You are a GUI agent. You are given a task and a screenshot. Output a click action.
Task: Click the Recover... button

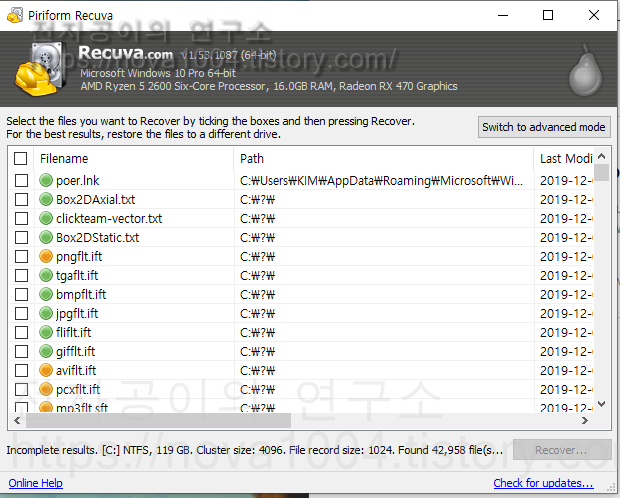(x=562, y=450)
